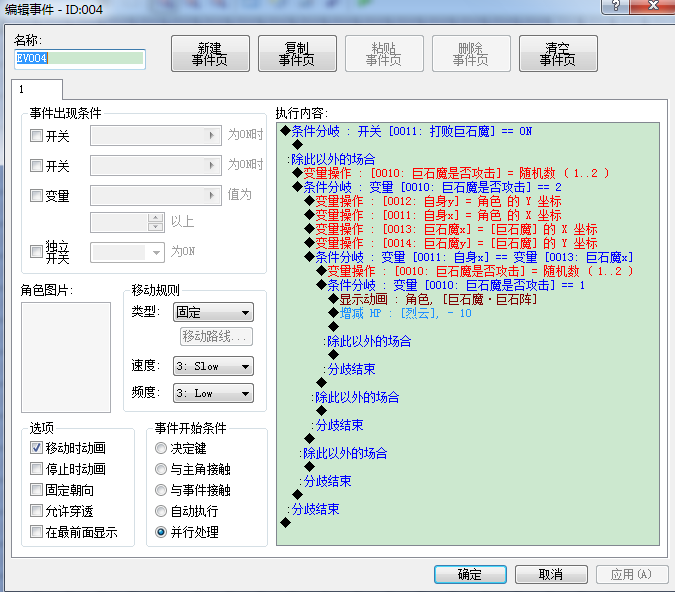Select the 增减 HP: [烈云], - 10 line
This screenshot has height=592, width=675.
[x=400, y=313]
